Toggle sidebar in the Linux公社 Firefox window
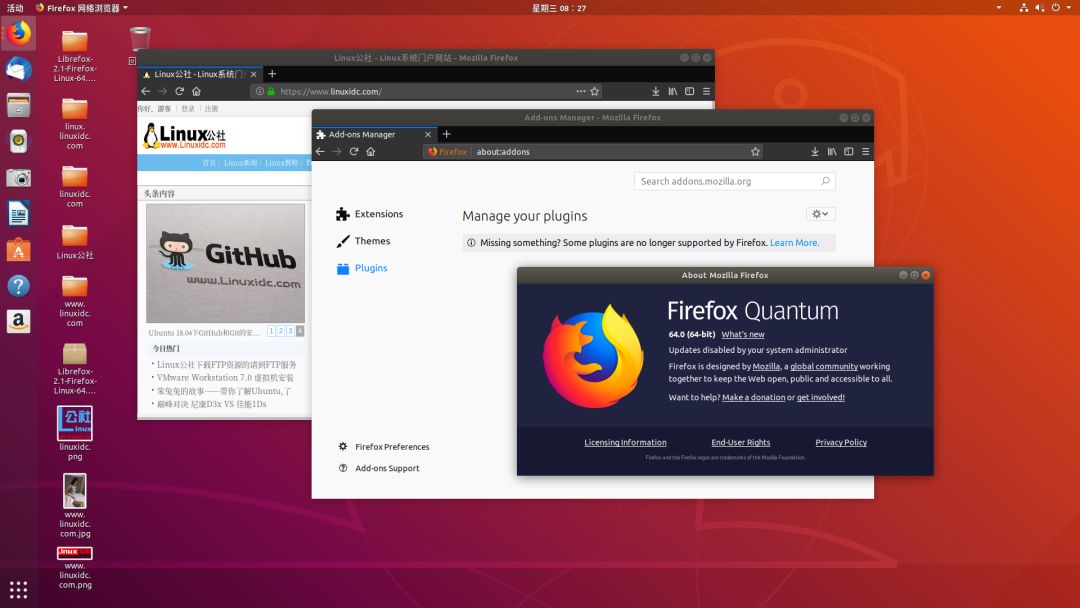 coord(689,91)
